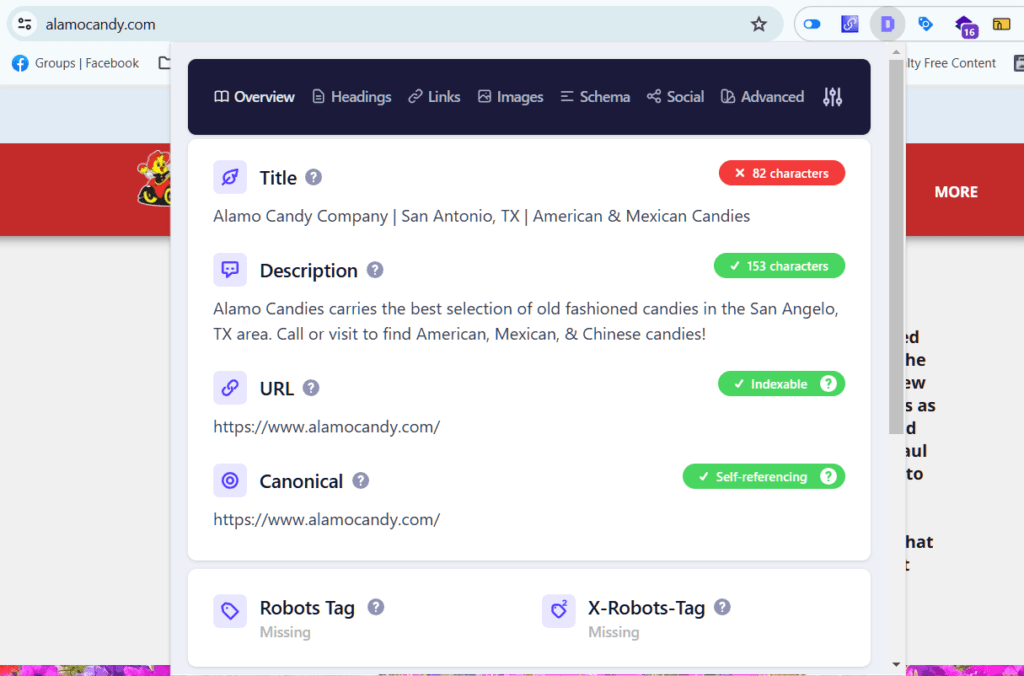Click the page URL text under URL
The width and height of the screenshot is (1024, 676).
tap(327, 427)
